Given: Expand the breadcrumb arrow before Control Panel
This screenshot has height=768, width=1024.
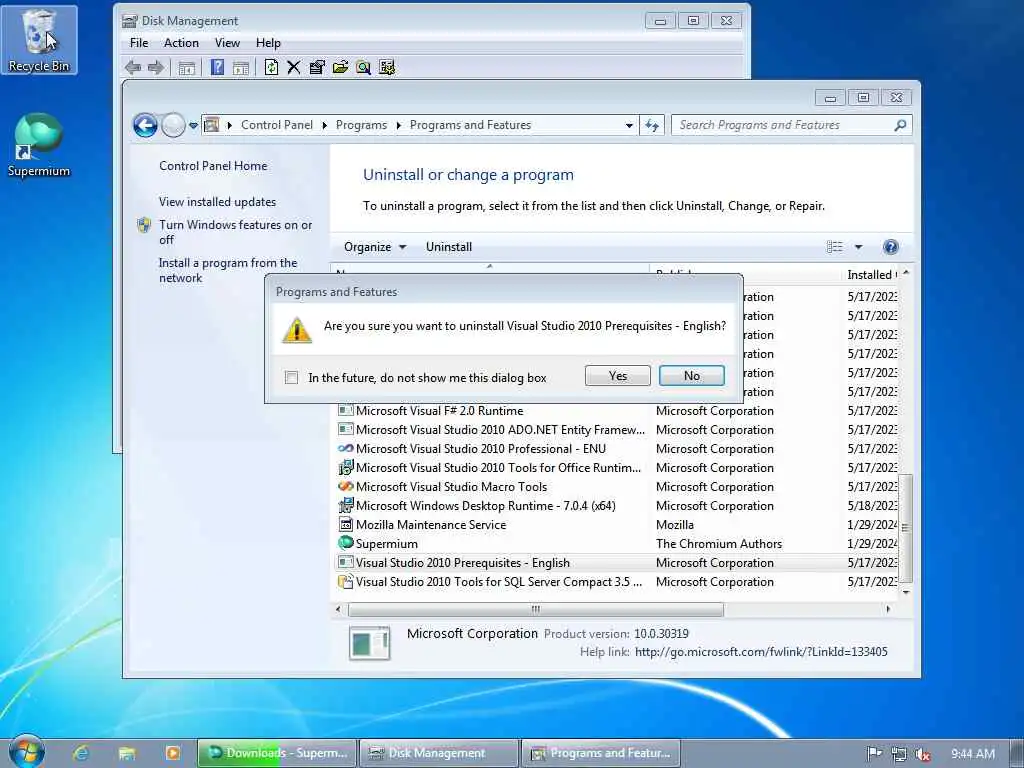Looking at the screenshot, I should coord(229,125).
